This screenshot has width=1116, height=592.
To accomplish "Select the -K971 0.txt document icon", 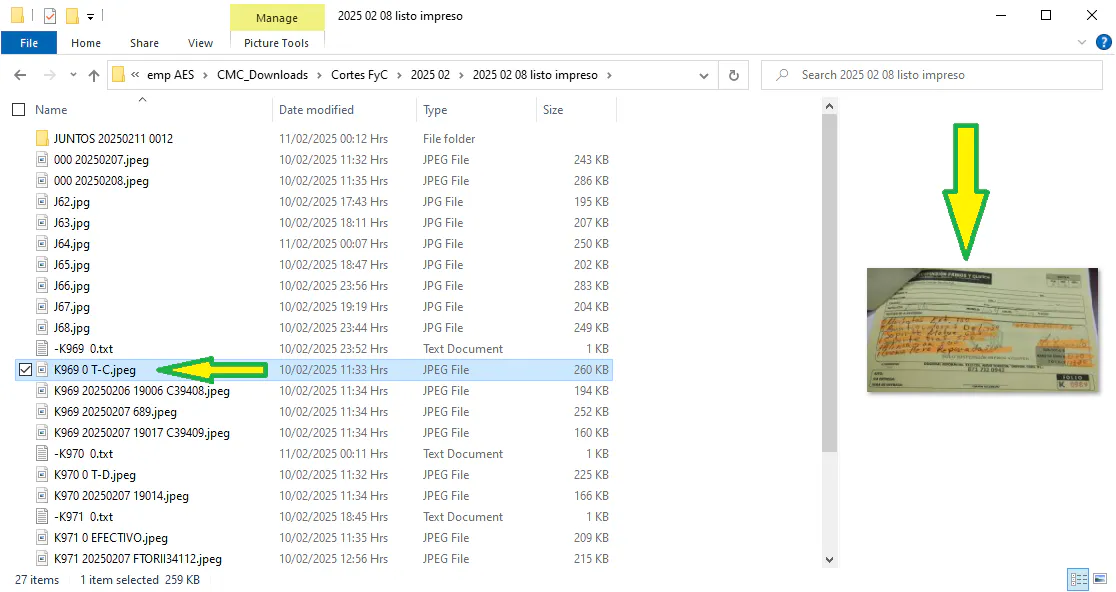I will [42, 517].
